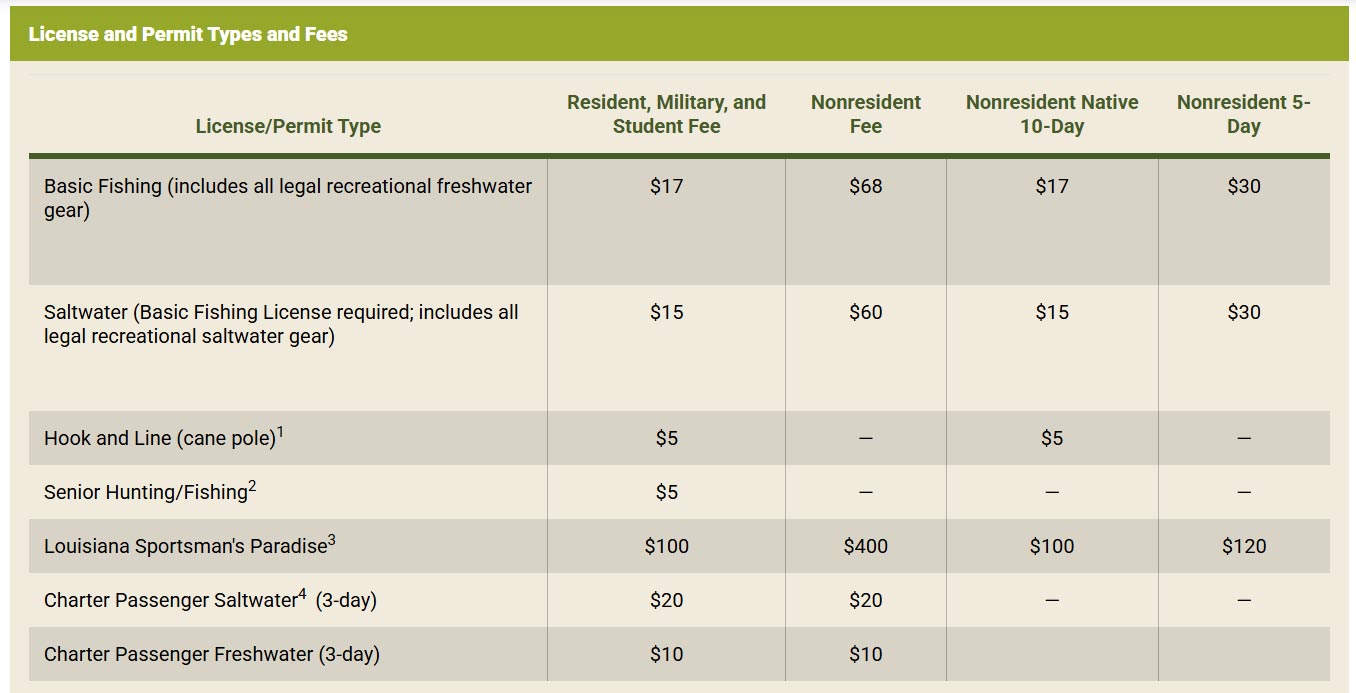Click the Nonresident 5-Day column header
This screenshot has width=1356, height=693.
coord(1243,114)
